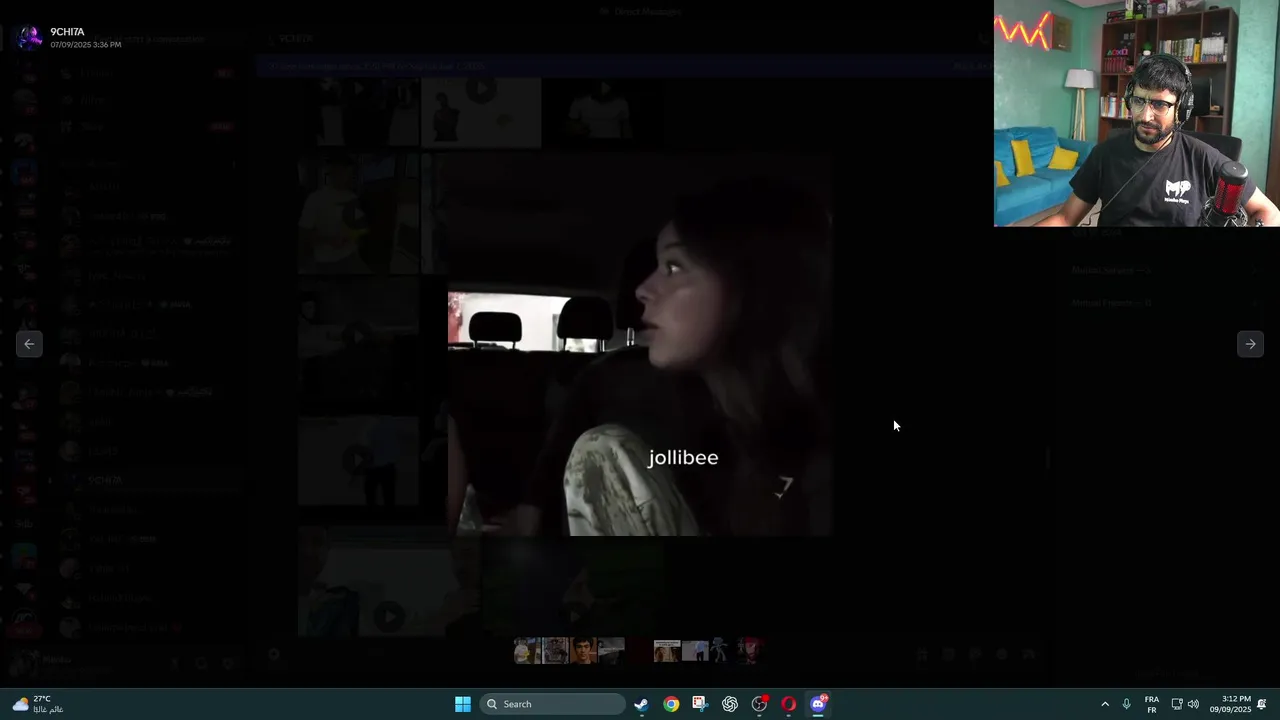Image resolution: width=1280 pixels, height=720 pixels.
Task: Select the second thumbnail in the media strip
Action: click(x=555, y=650)
